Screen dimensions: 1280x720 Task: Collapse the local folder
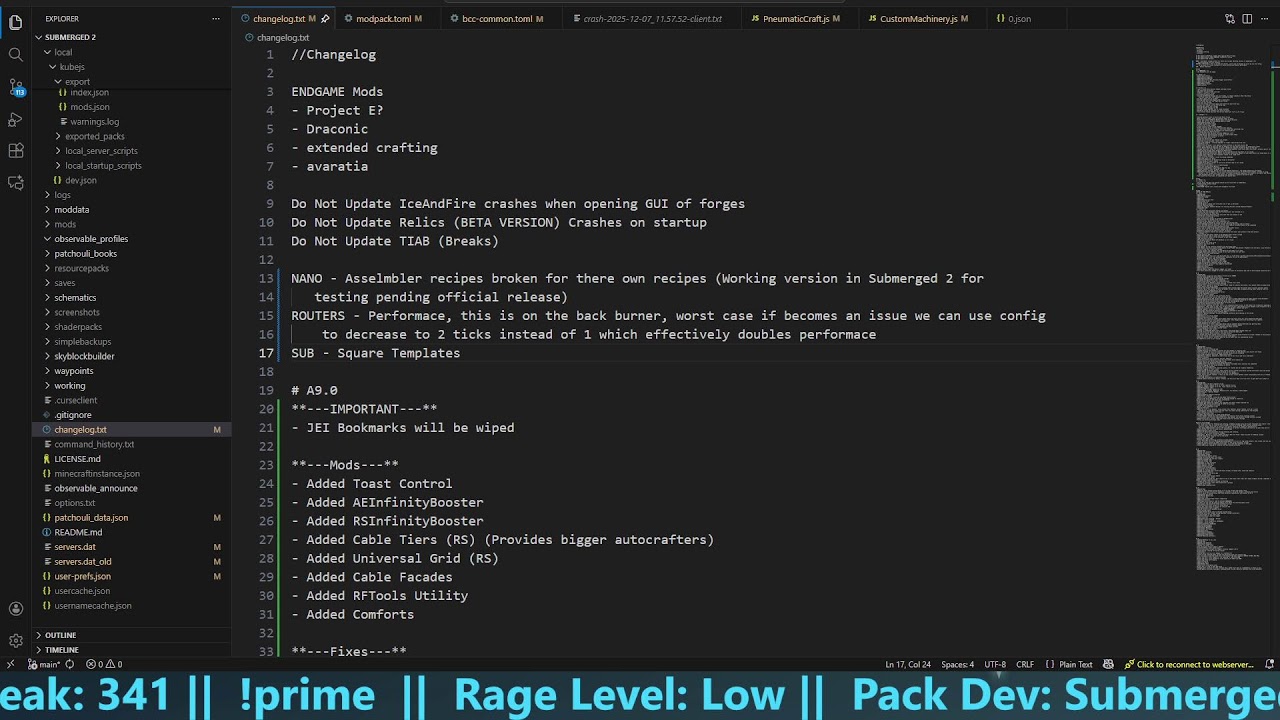pyautogui.click(x=133, y=52)
